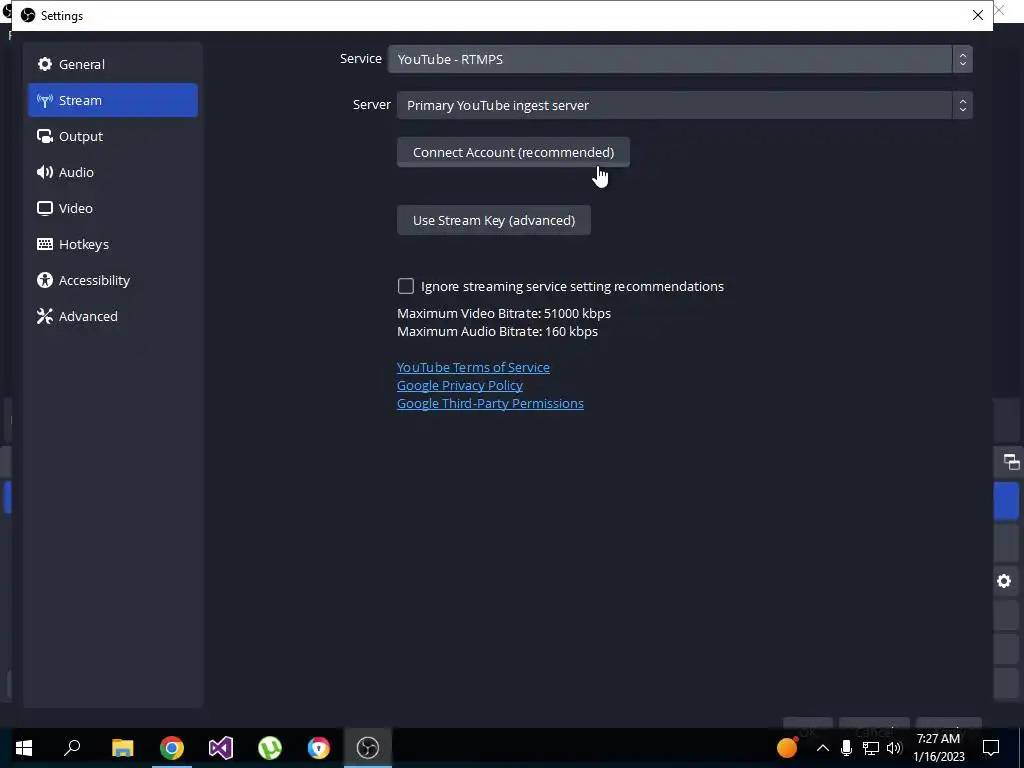The width and height of the screenshot is (1024, 768).
Task: Open volume control tray icon
Action: 895,748
